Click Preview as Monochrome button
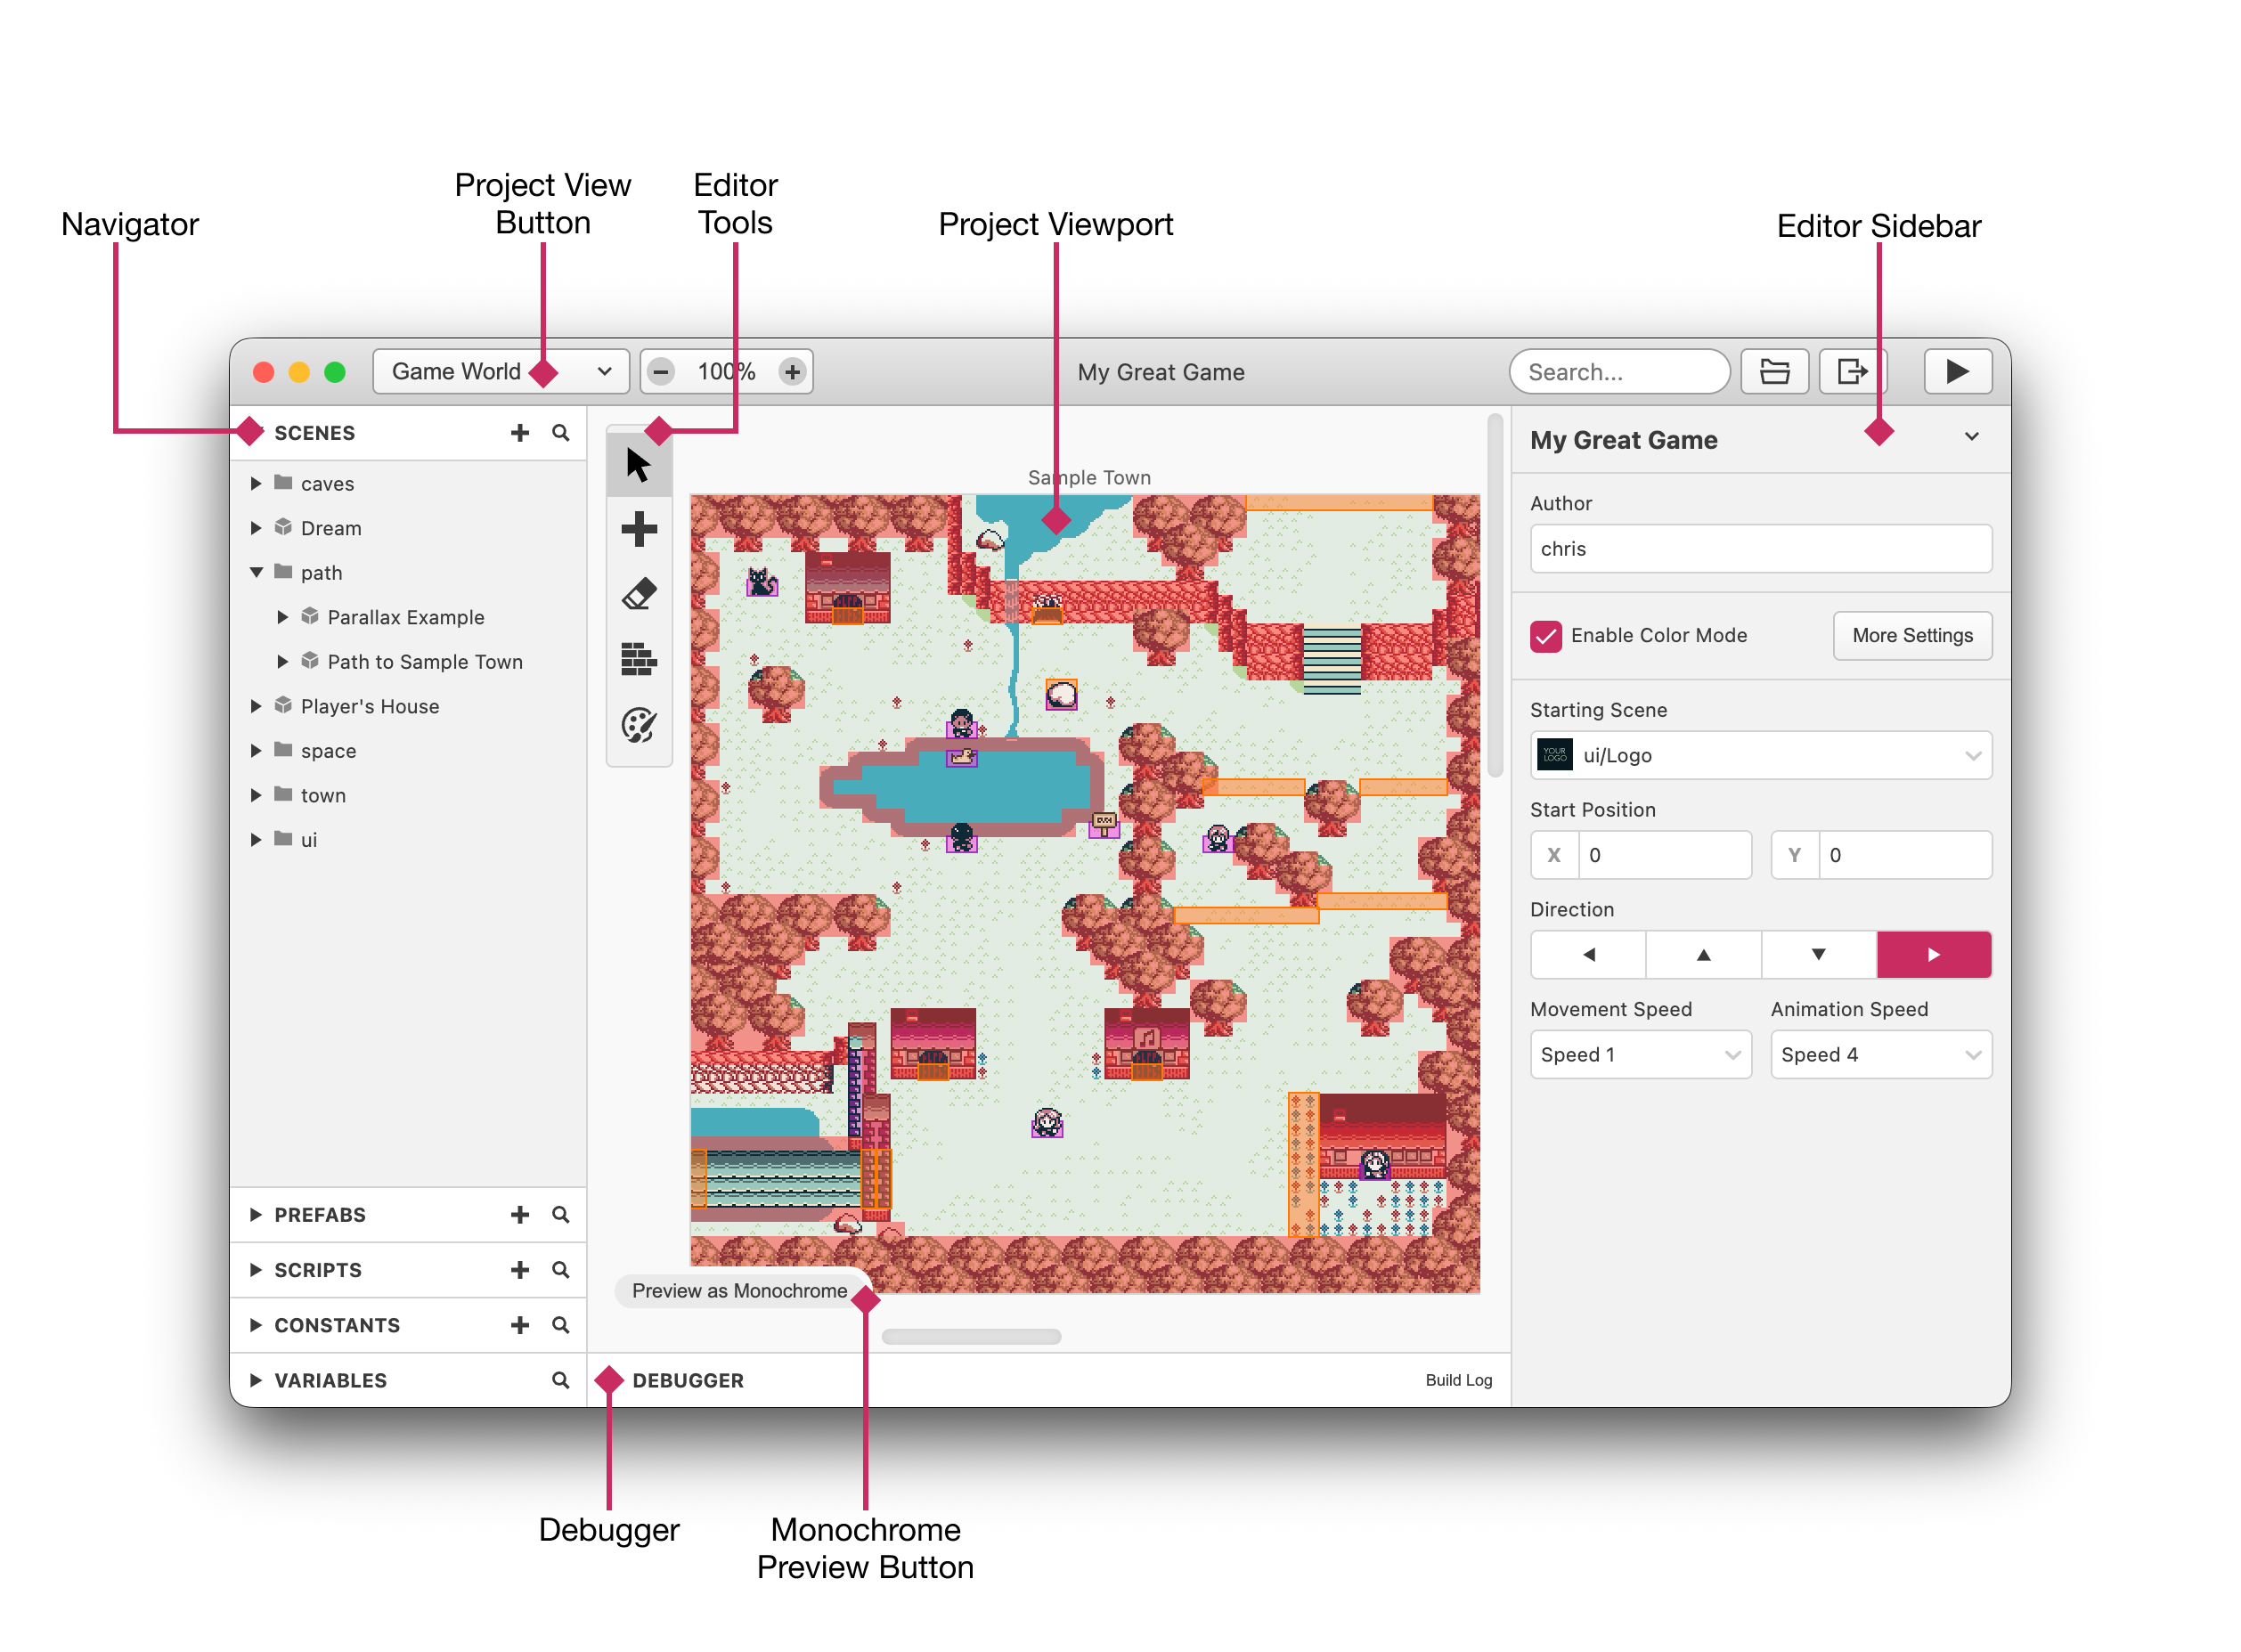The image size is (2241, 1652). (x=738, y=1290)
